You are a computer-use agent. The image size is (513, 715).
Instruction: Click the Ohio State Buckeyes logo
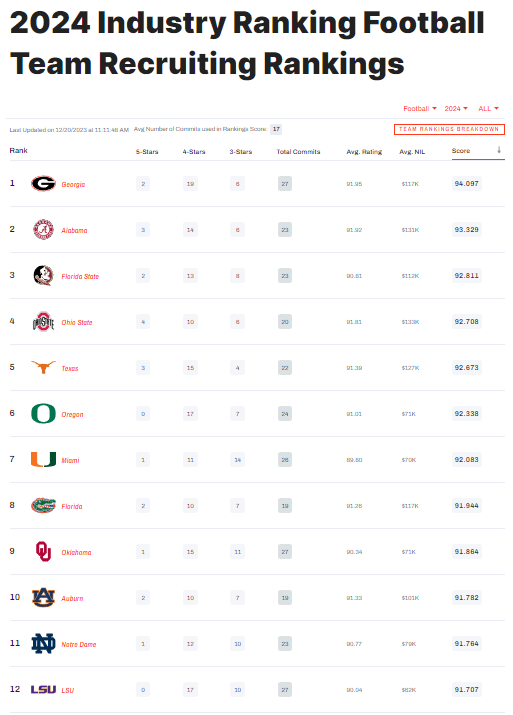(43, 321)
